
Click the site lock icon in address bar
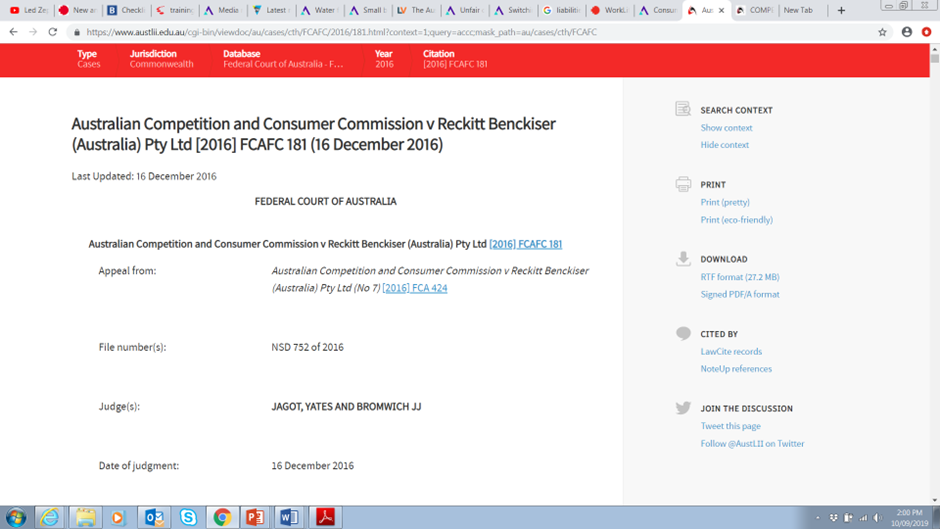77,32
